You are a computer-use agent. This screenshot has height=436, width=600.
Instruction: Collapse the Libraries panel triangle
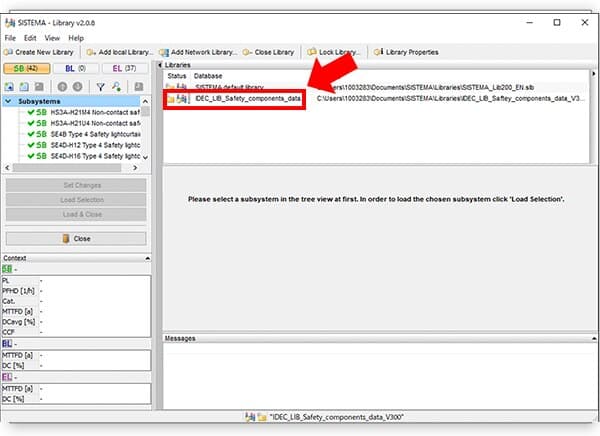(x=160, y=65)
